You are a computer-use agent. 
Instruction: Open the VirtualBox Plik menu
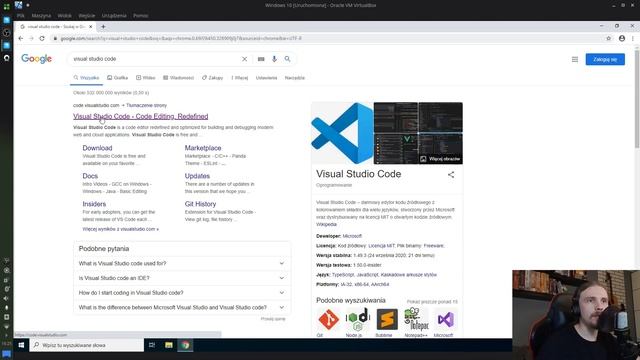click(21, 16)
